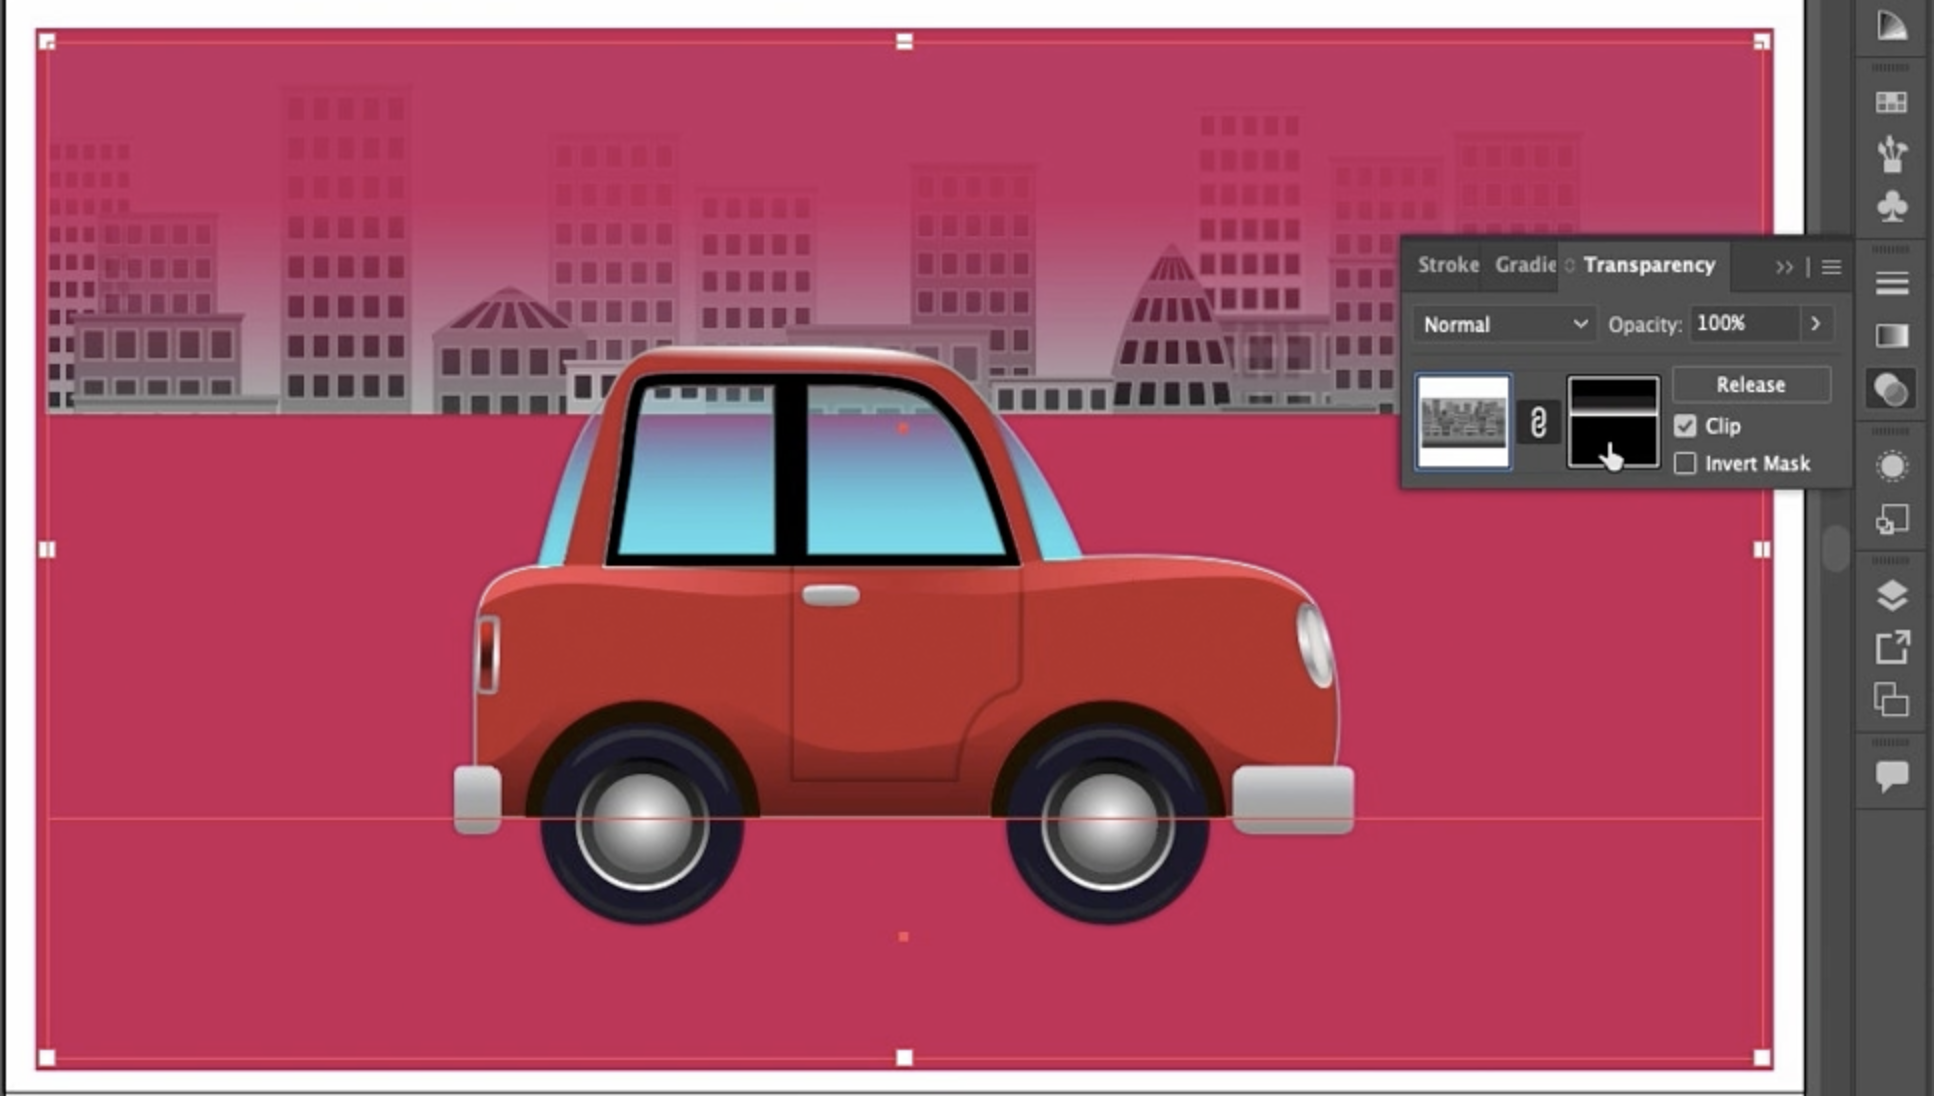The height and width of the screenshot is (1096, 1934).
Task: Switch to the Stroke tab
Action: pos(1447,265)
